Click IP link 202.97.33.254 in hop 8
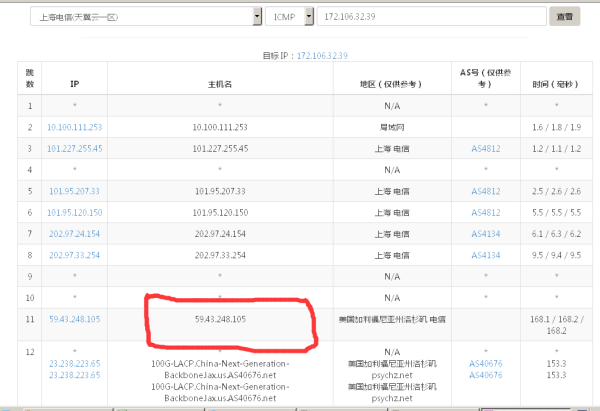The width and height of the screenshot is (600, 411). pyautogui.click(x=75, y=254)
